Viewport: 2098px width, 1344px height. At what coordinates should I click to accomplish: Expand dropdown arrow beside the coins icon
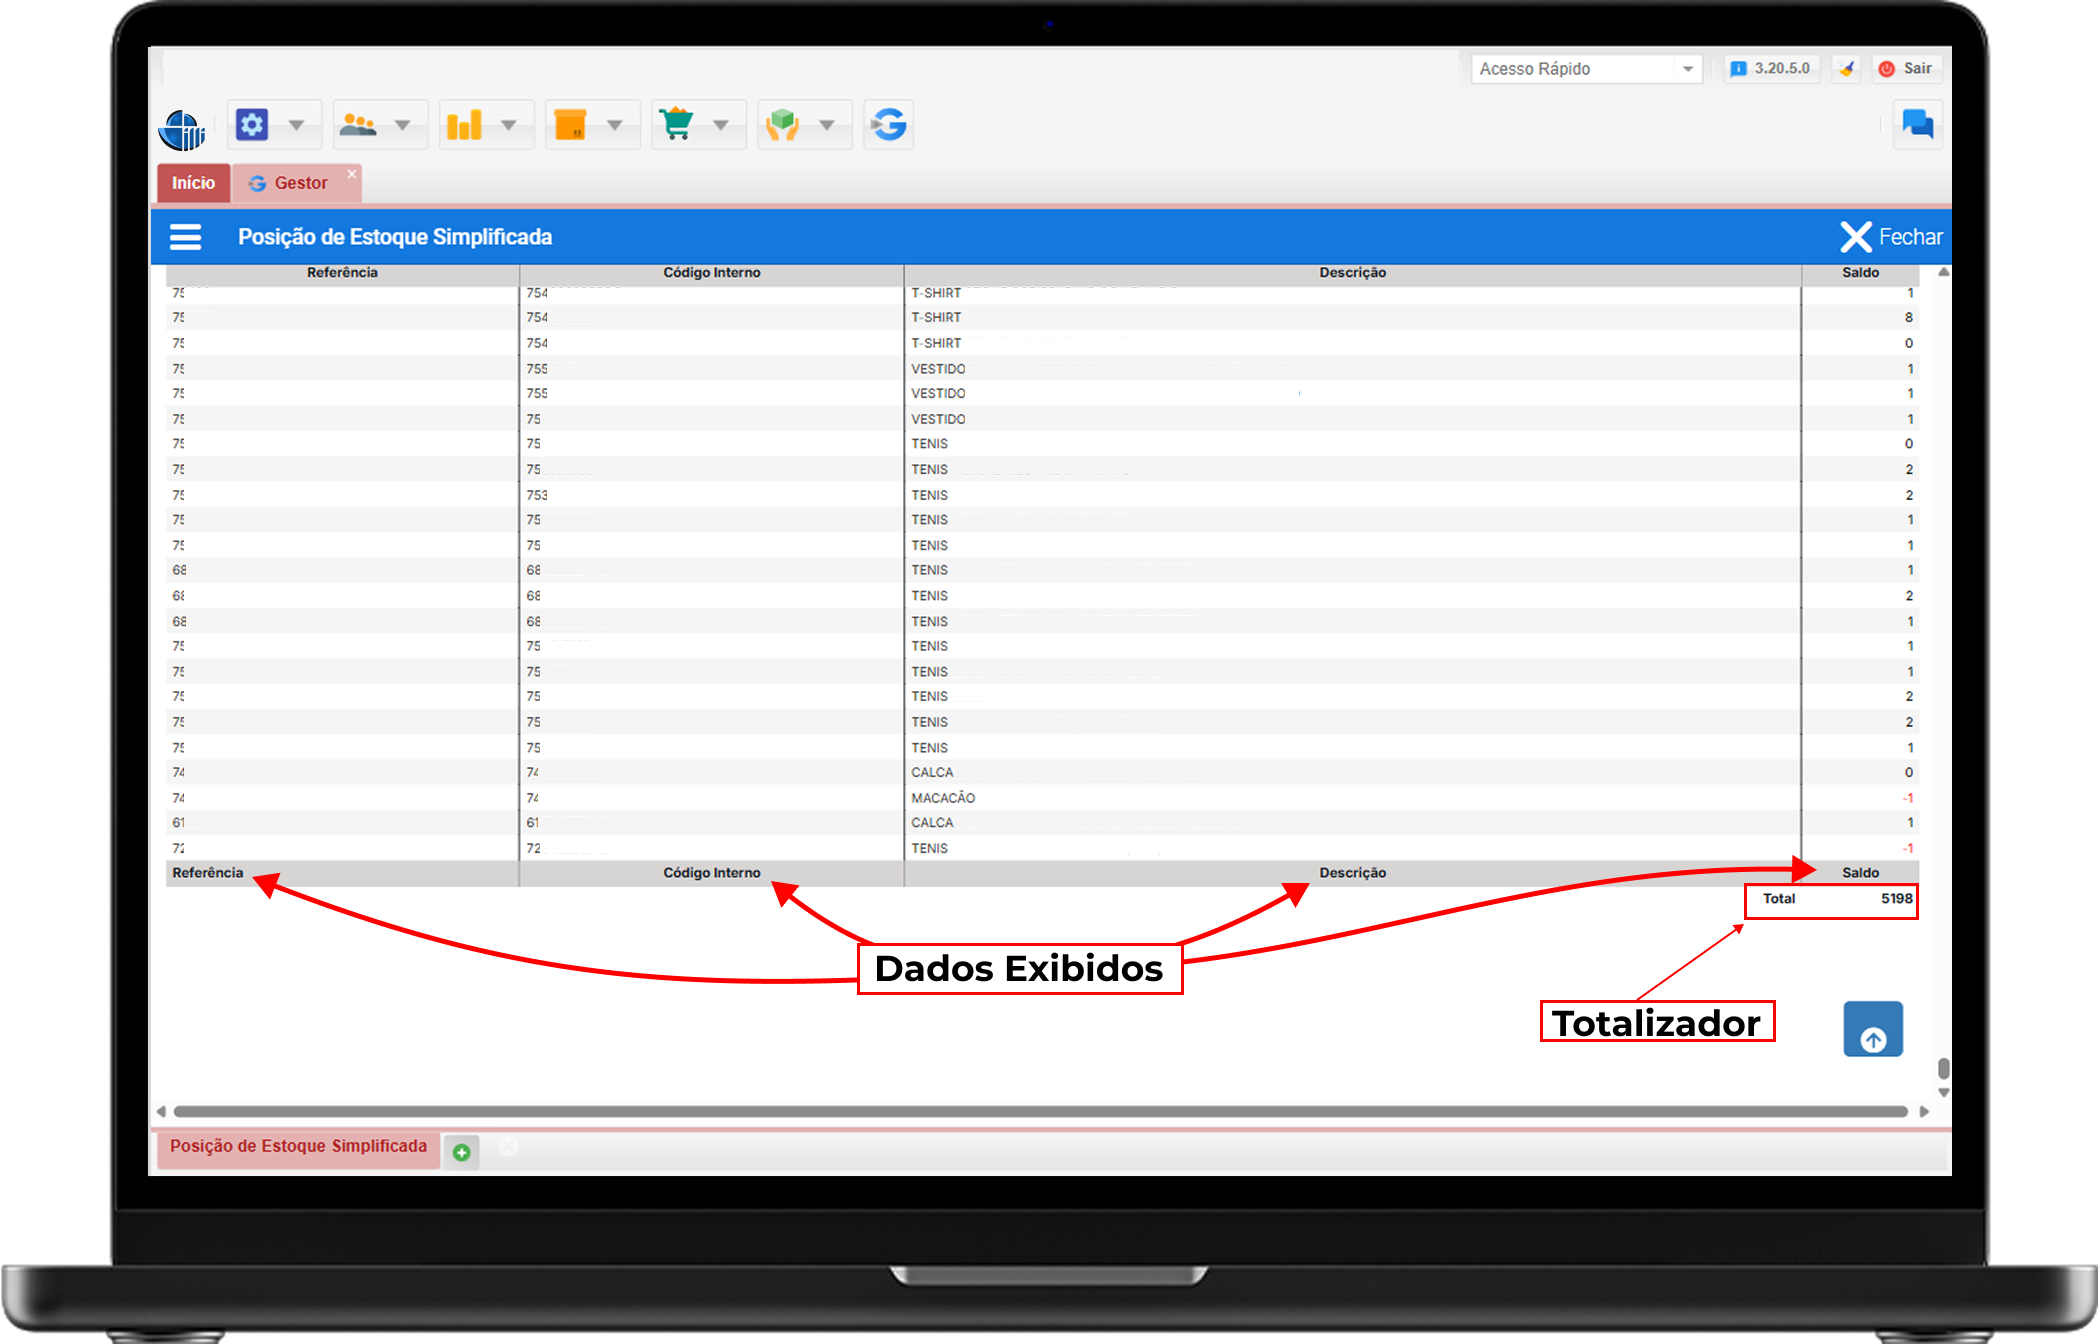(x=509, y=125)
